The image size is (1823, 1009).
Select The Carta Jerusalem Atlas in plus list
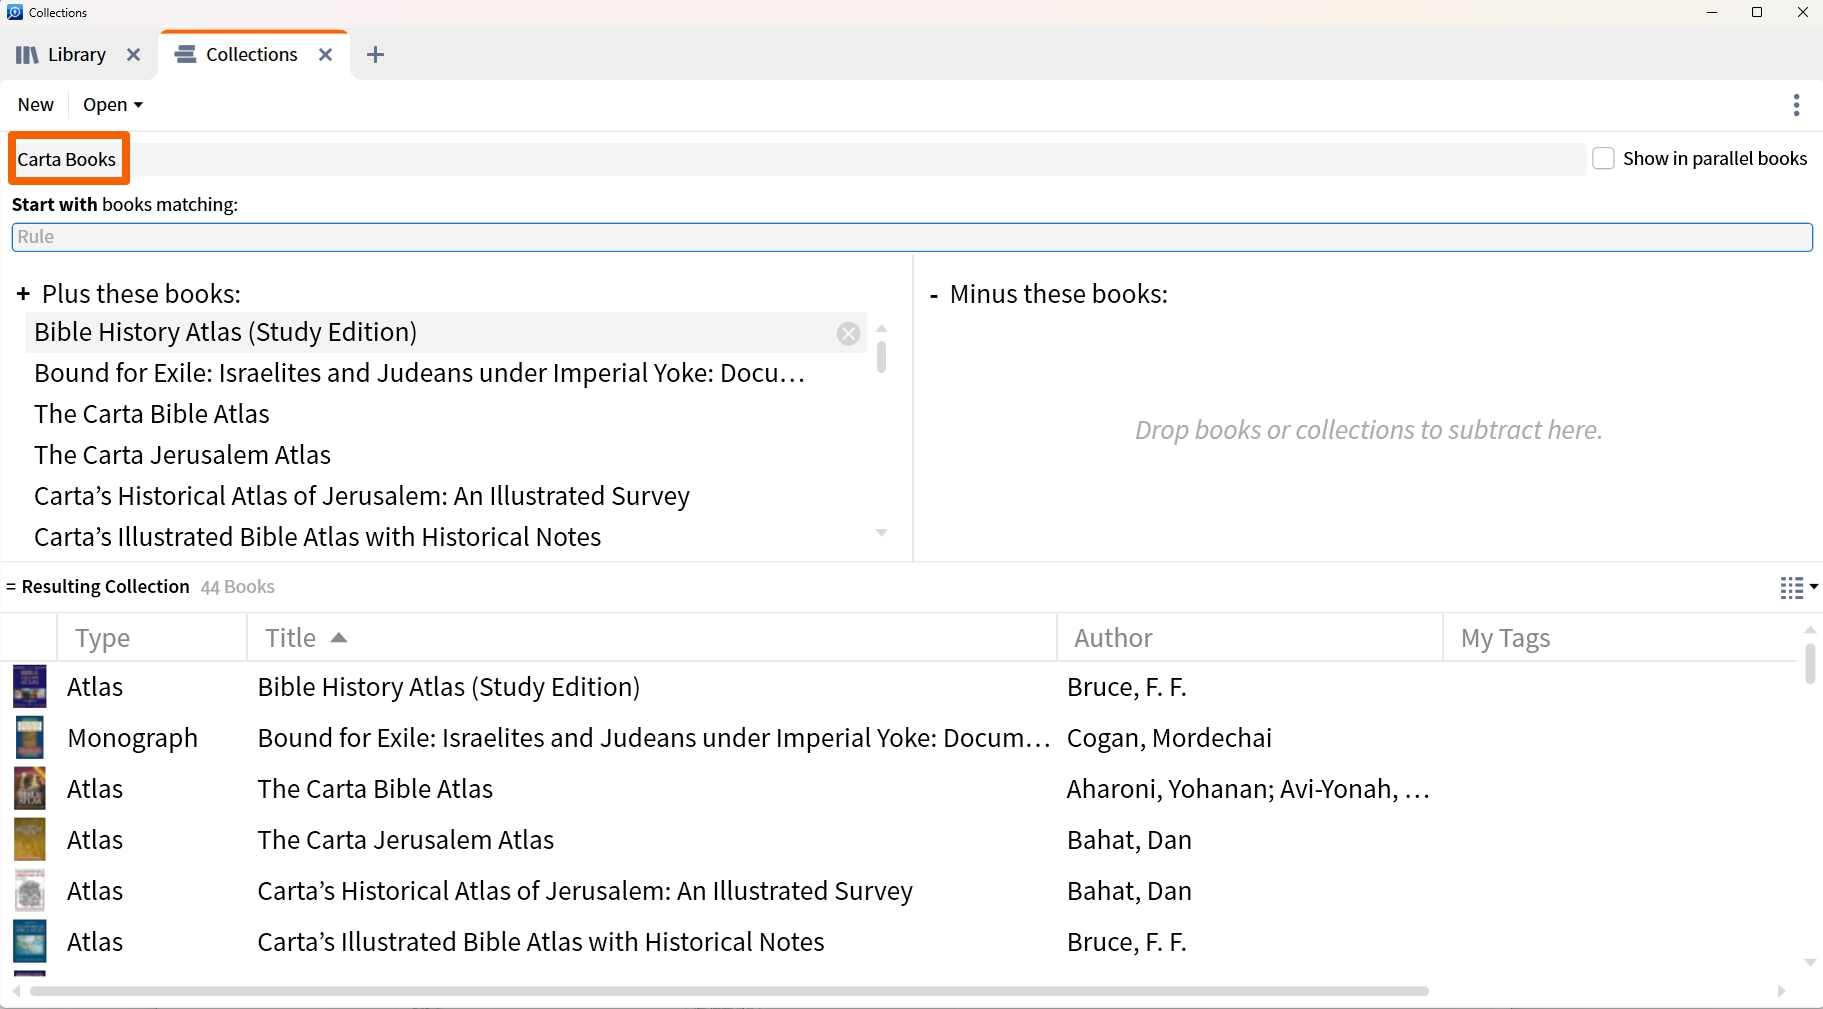point(182,456)
